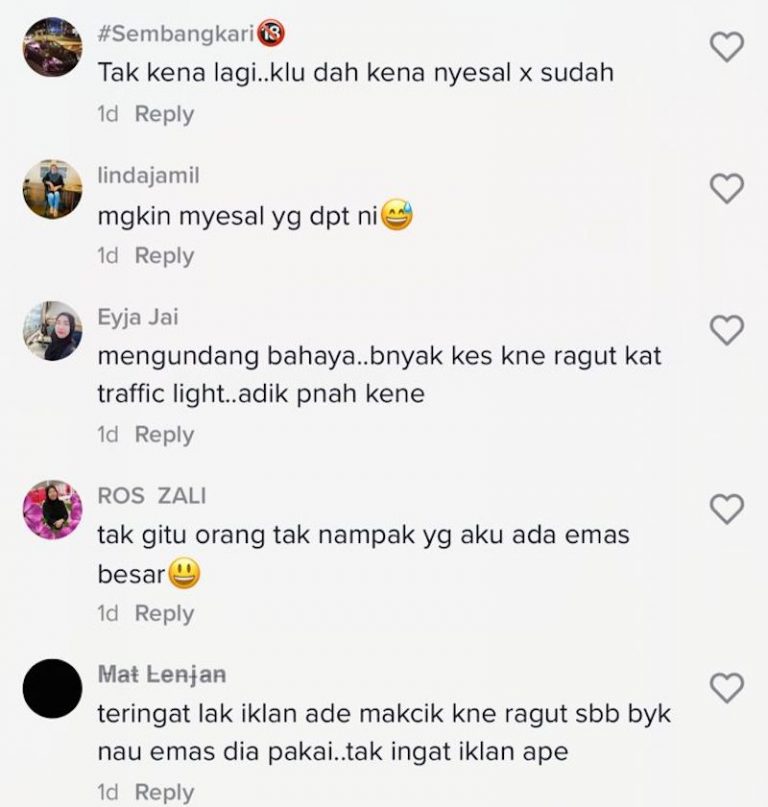Like Eyja Jai's comment via heart
Image resolution: width=768 pixels, height=807 pixels.
click(x=727, y=330)
